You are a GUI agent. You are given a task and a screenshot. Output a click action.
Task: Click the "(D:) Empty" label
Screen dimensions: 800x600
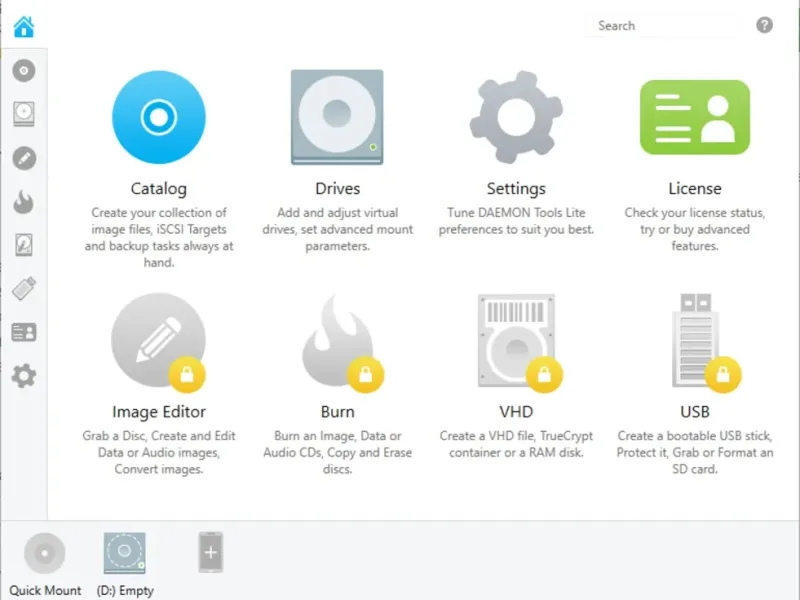point(125,590)
